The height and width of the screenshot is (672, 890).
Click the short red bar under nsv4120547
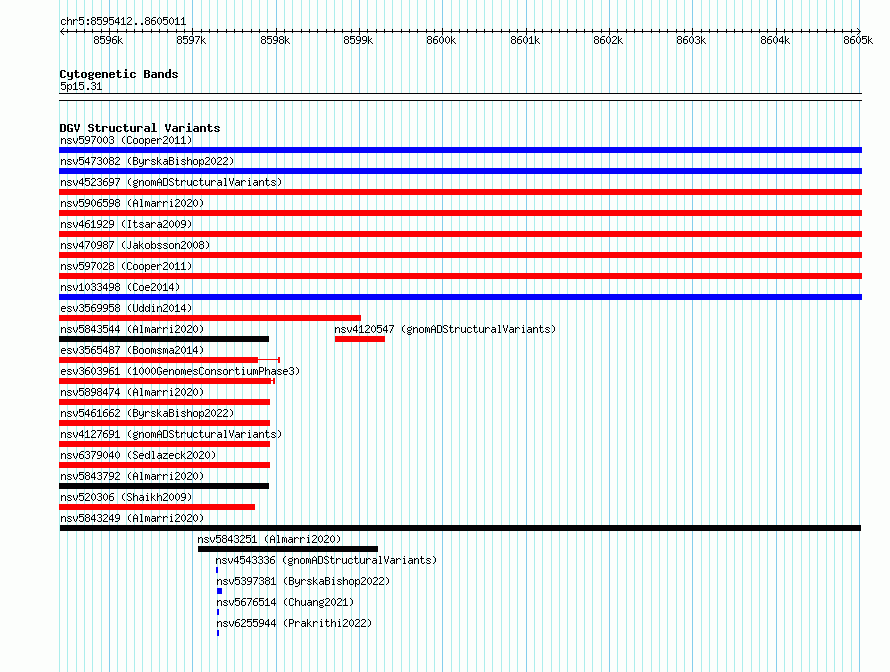[360, 339]
